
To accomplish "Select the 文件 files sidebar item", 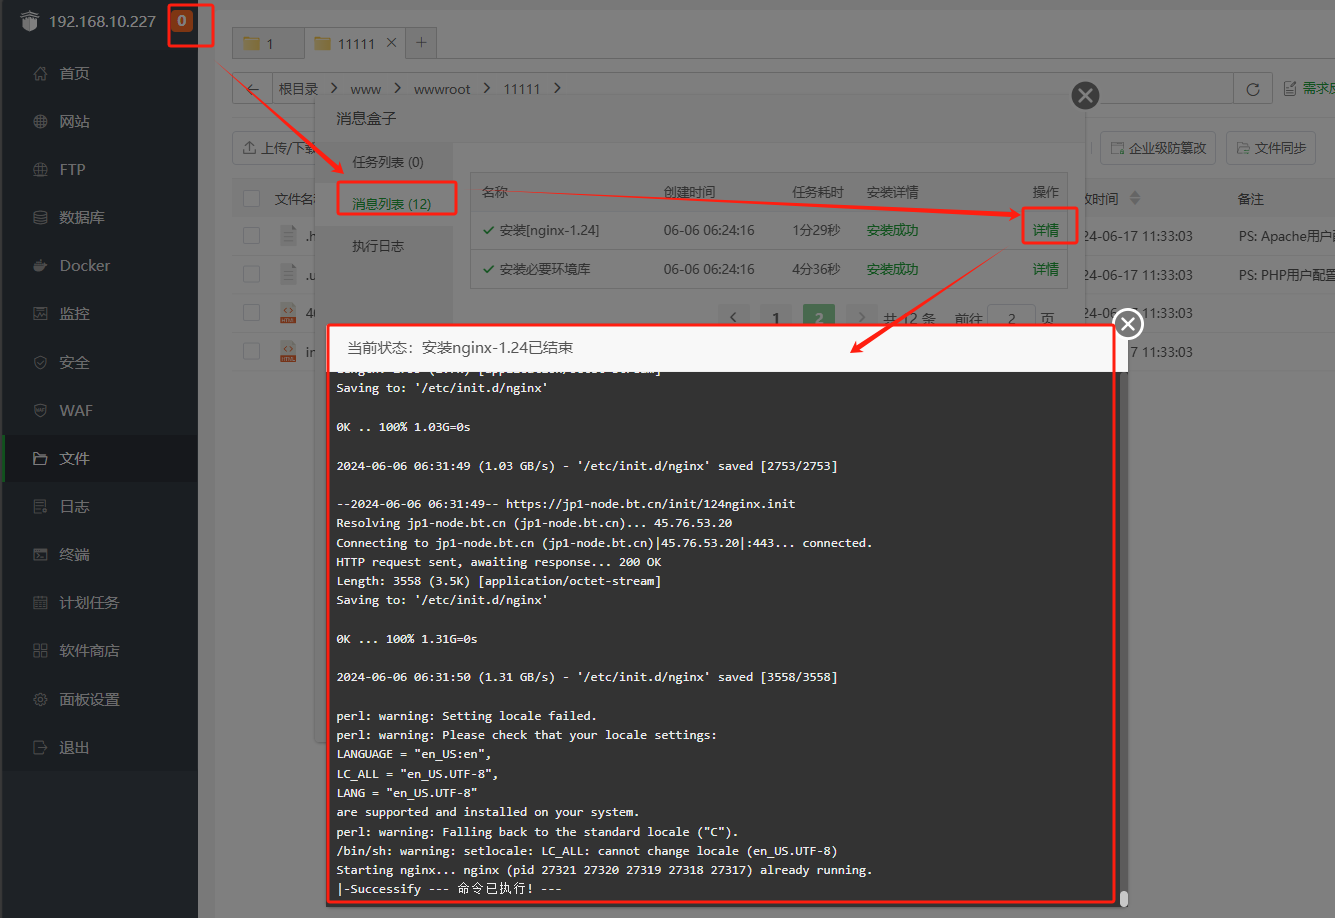I will (x=99, y=458).
